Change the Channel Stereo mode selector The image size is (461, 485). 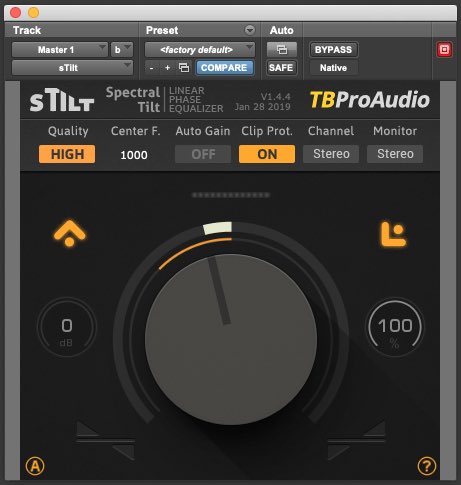[x=331, y=154]
